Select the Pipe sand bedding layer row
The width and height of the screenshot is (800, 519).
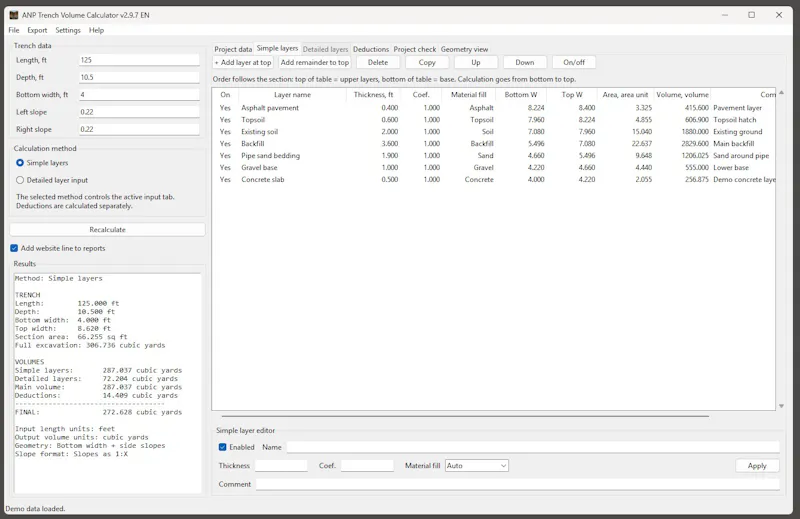click(494, 156)
